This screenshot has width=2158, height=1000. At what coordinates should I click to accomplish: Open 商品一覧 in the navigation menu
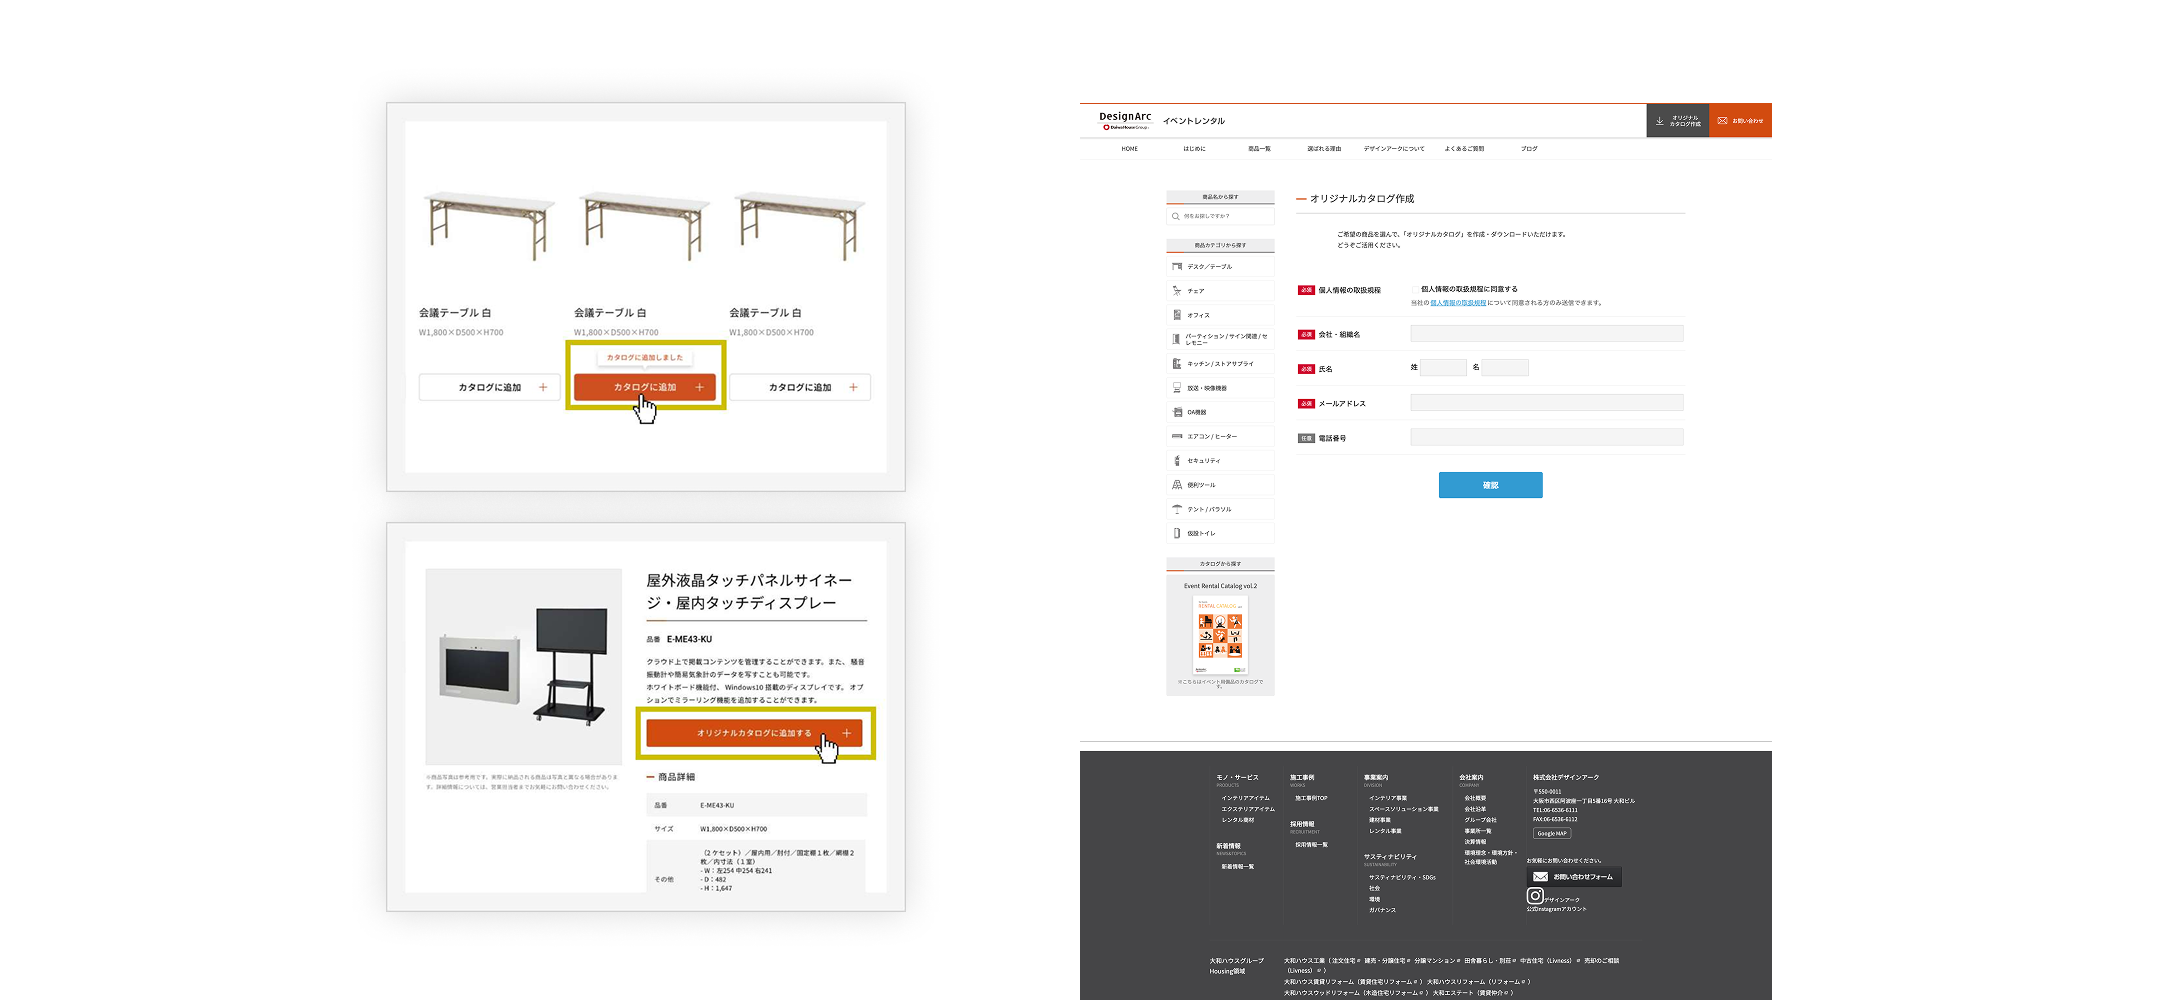(x=1259, y=149)
